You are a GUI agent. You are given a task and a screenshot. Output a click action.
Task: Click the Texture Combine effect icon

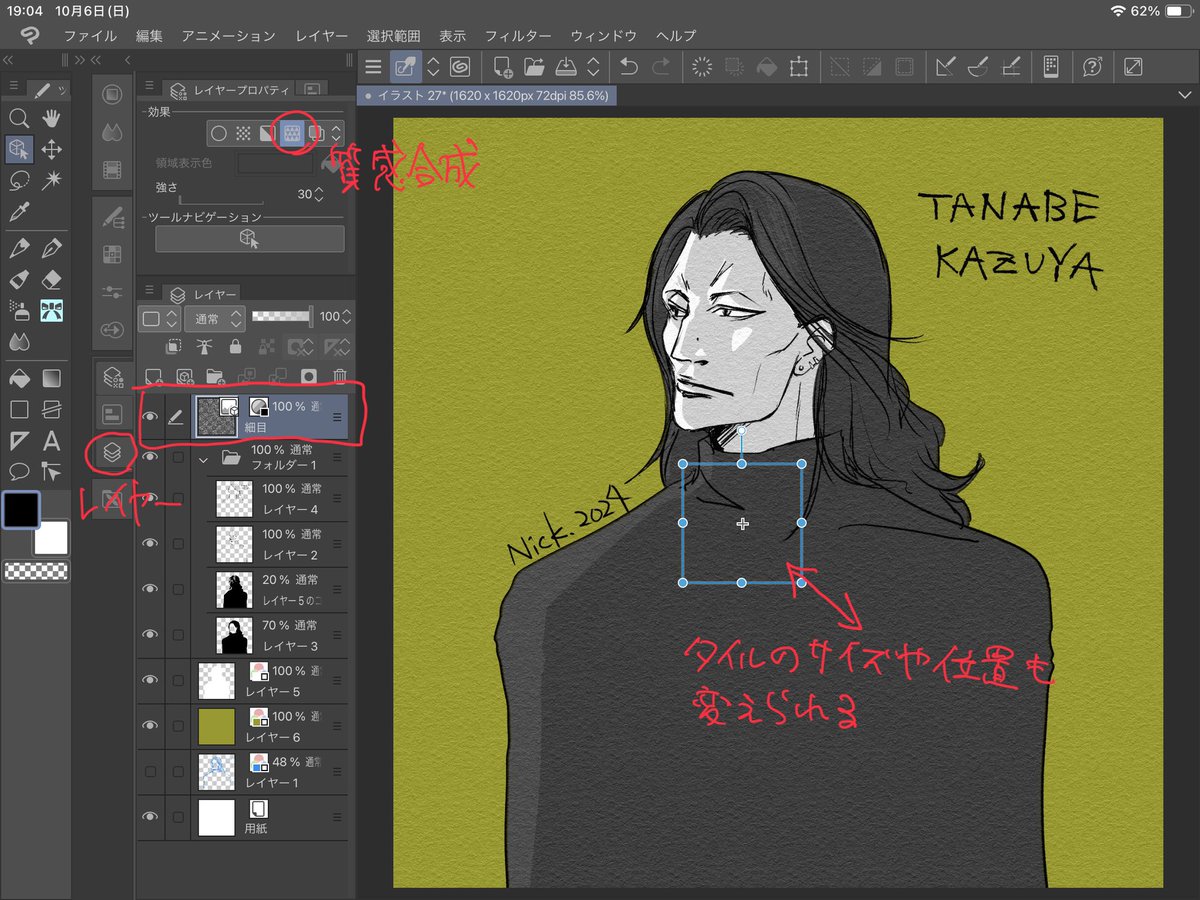coord(291,132)
